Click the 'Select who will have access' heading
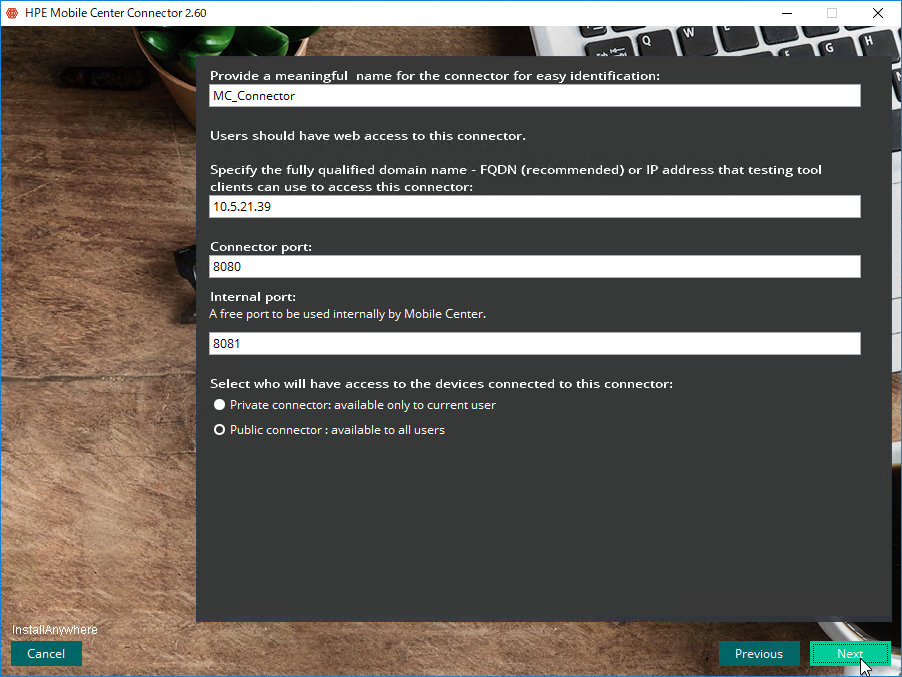Screen dimensions: 902x677 441,384
